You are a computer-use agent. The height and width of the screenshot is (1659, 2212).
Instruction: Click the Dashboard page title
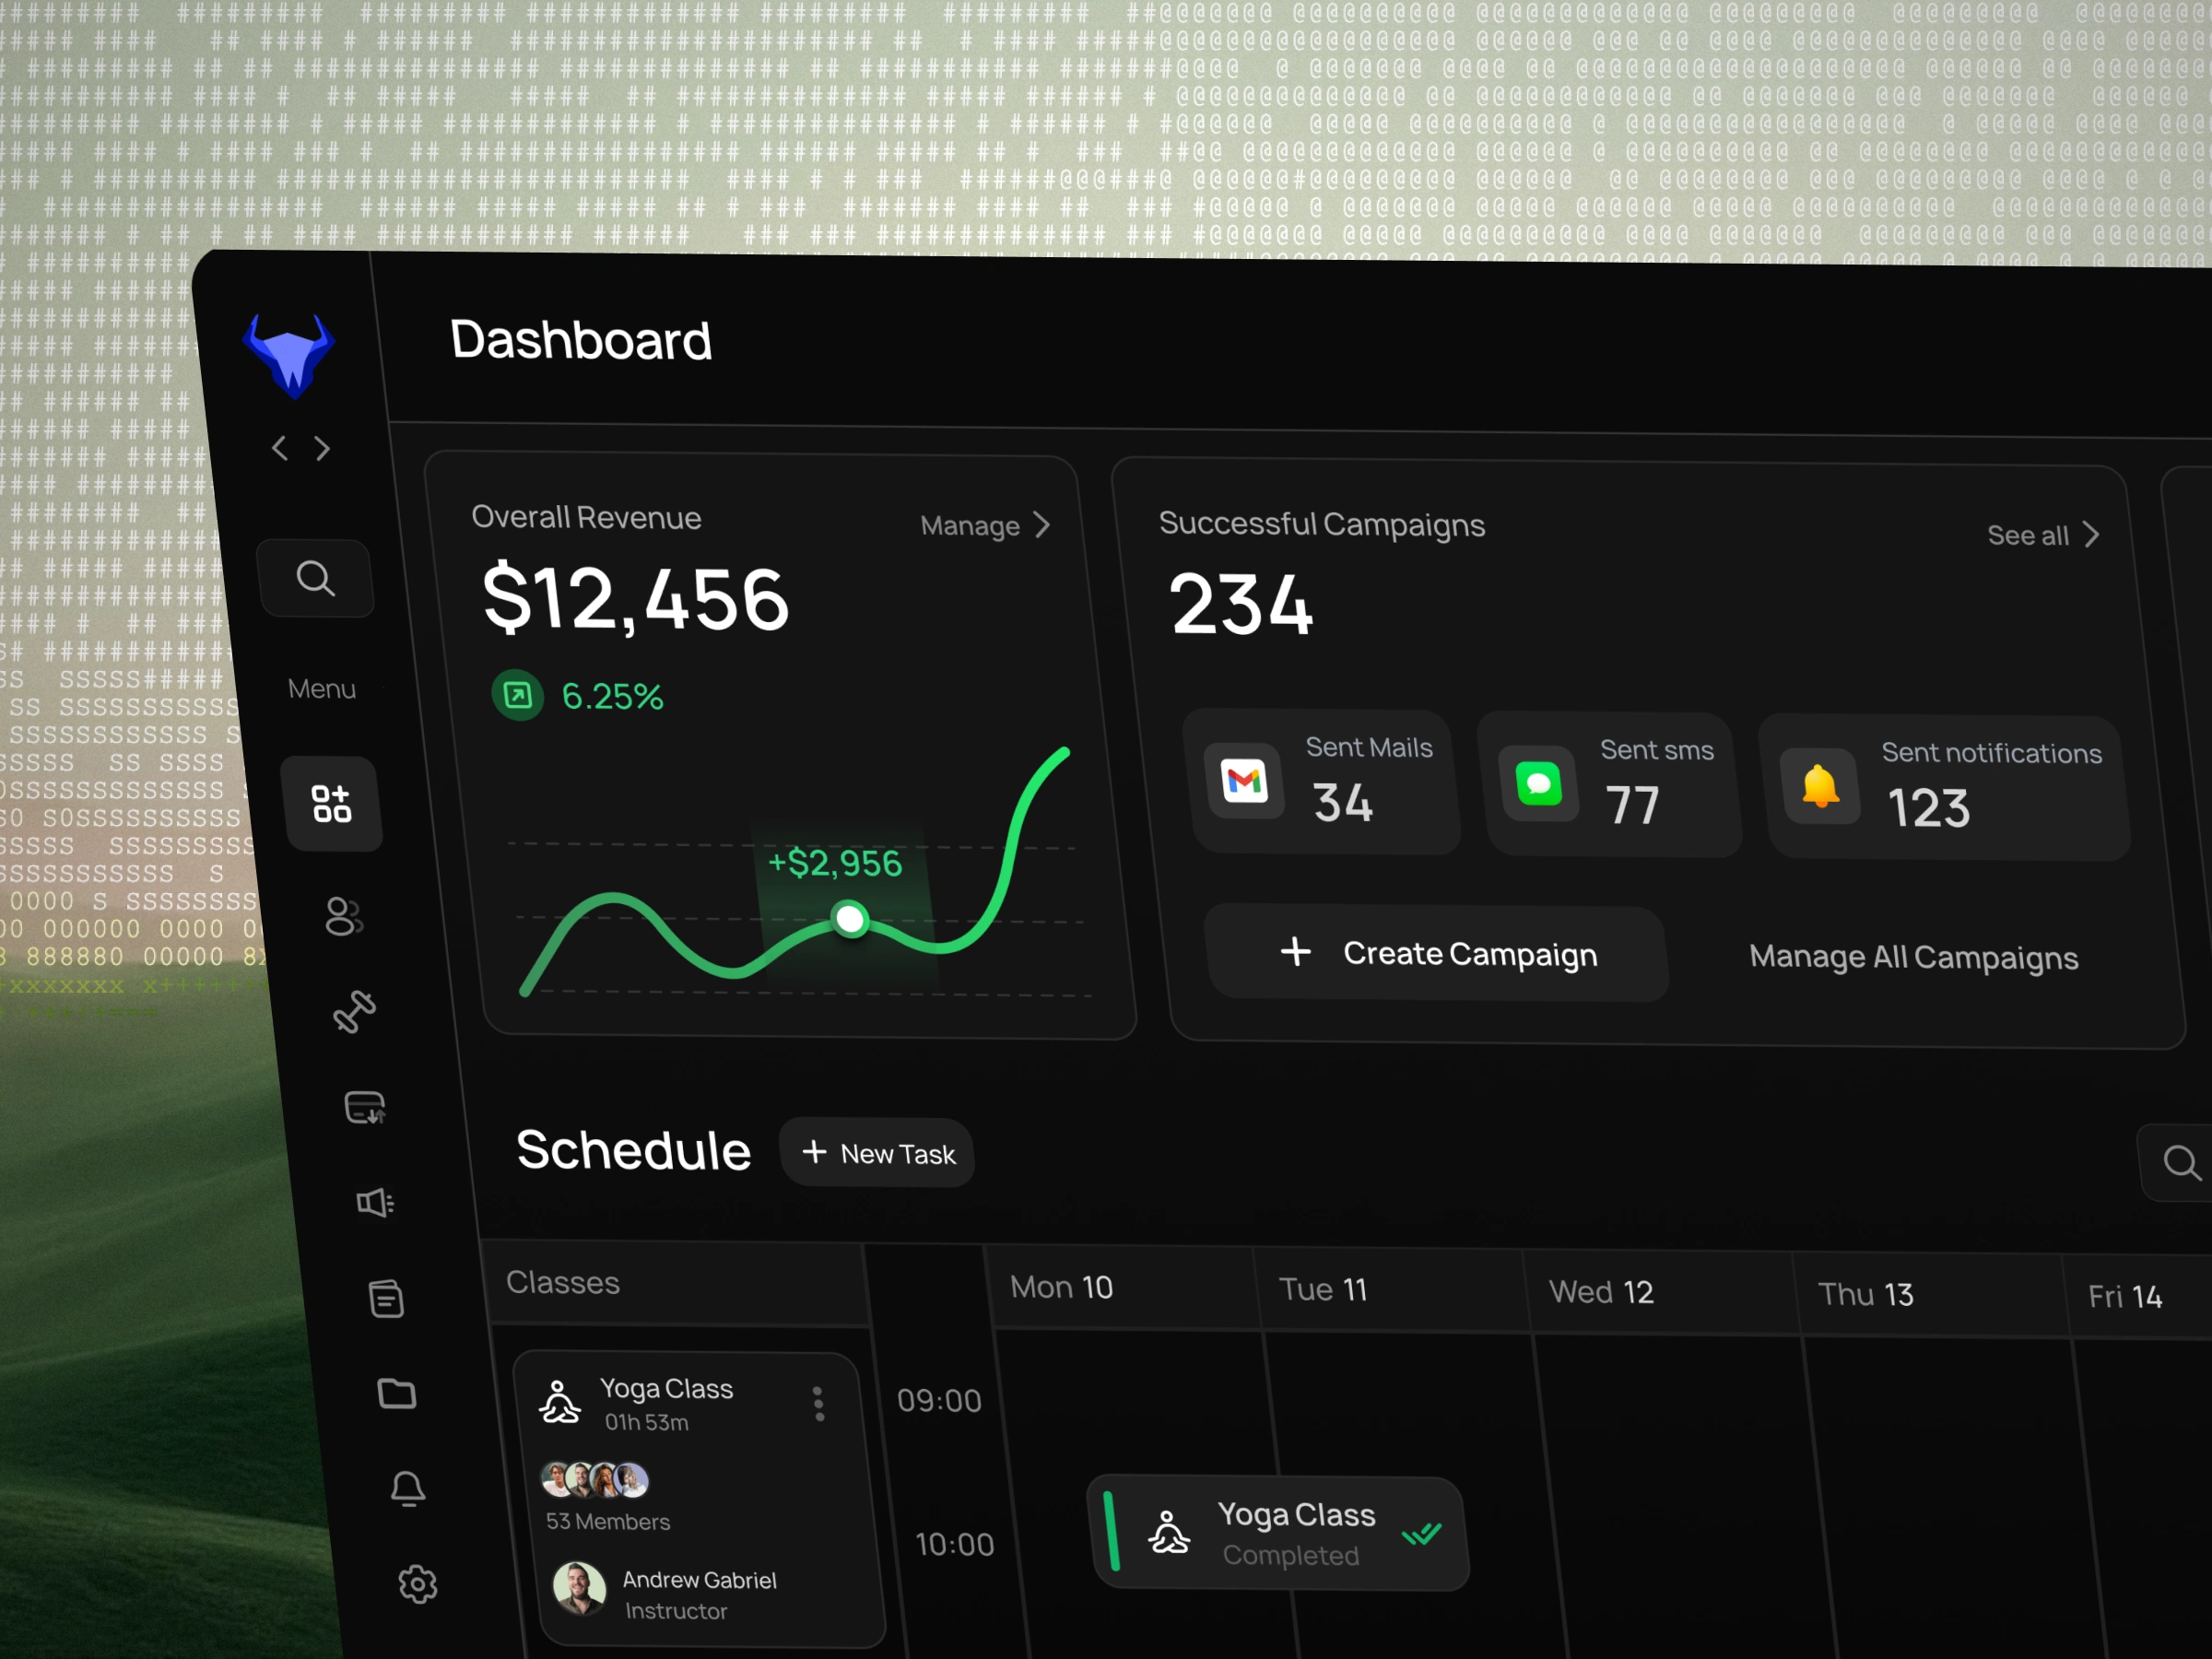click(x=581, y=340)
